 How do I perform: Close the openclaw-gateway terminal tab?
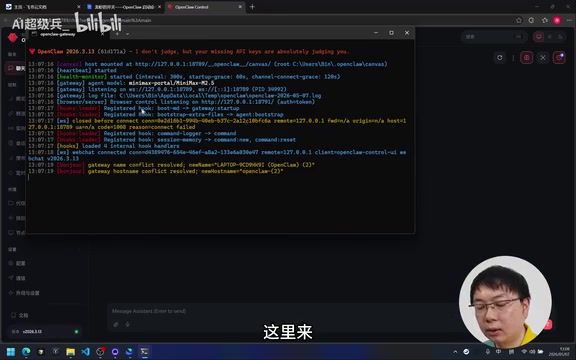click(102, 34)
